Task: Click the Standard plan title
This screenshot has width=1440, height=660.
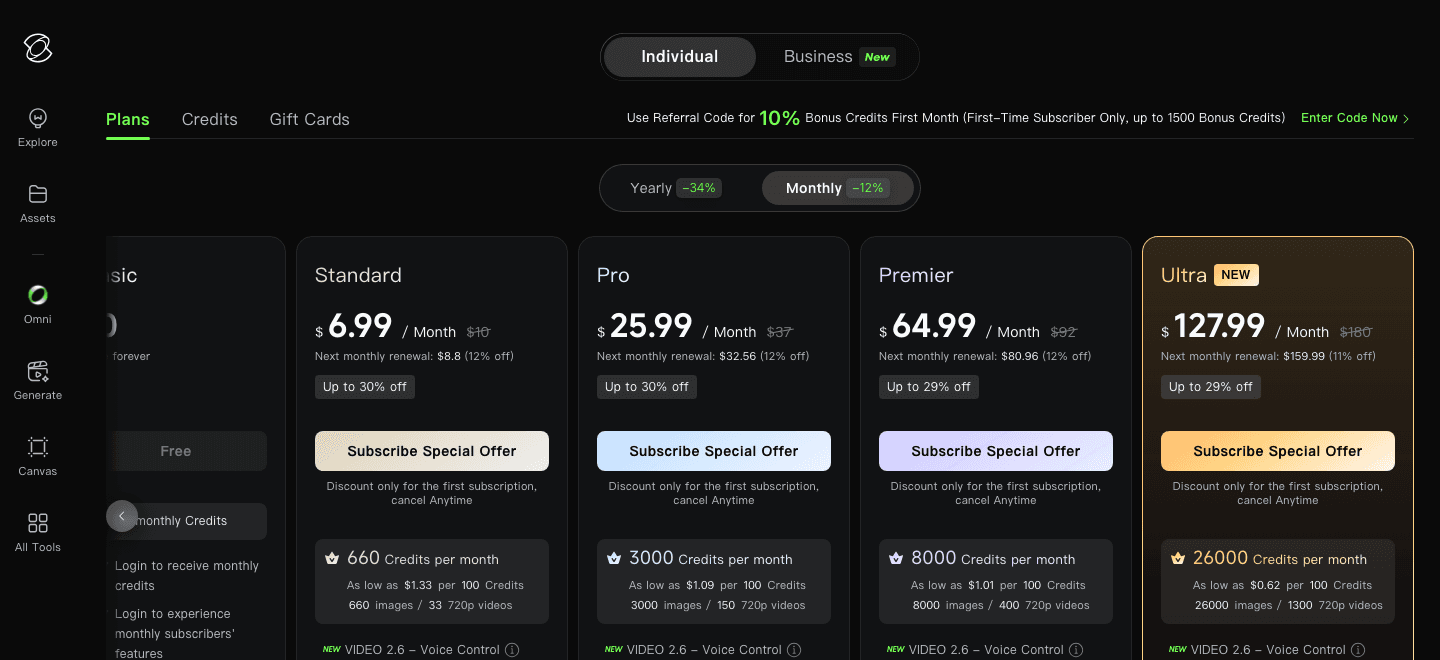Action: coord(358,275)
